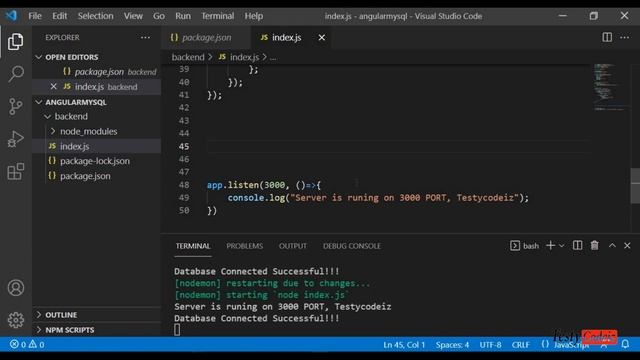The image size is (640, 360).
Task: Select the bash terminal indicator
Action: tap(524, 246)
